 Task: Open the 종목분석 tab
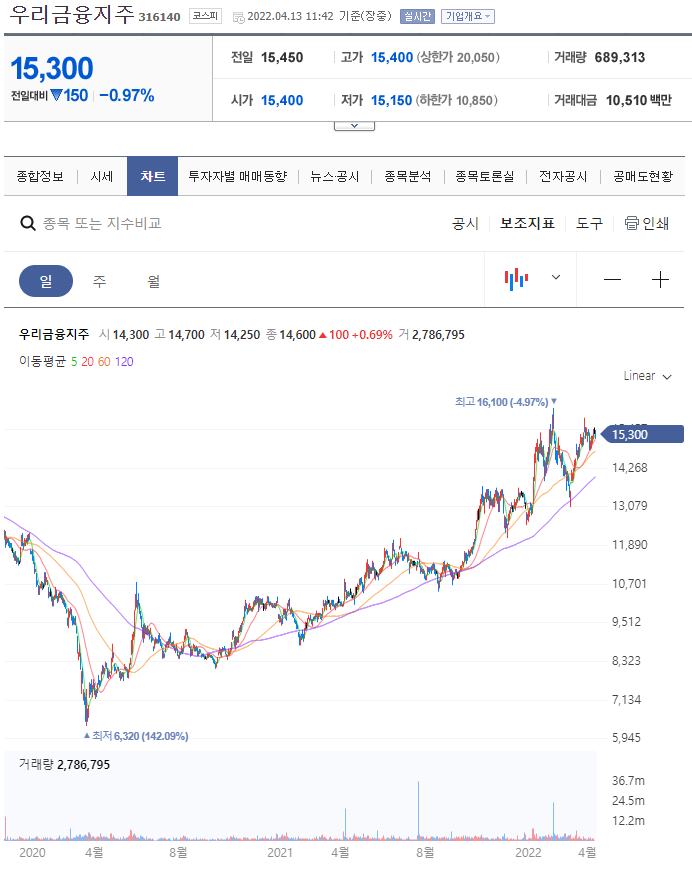(408, 176)
